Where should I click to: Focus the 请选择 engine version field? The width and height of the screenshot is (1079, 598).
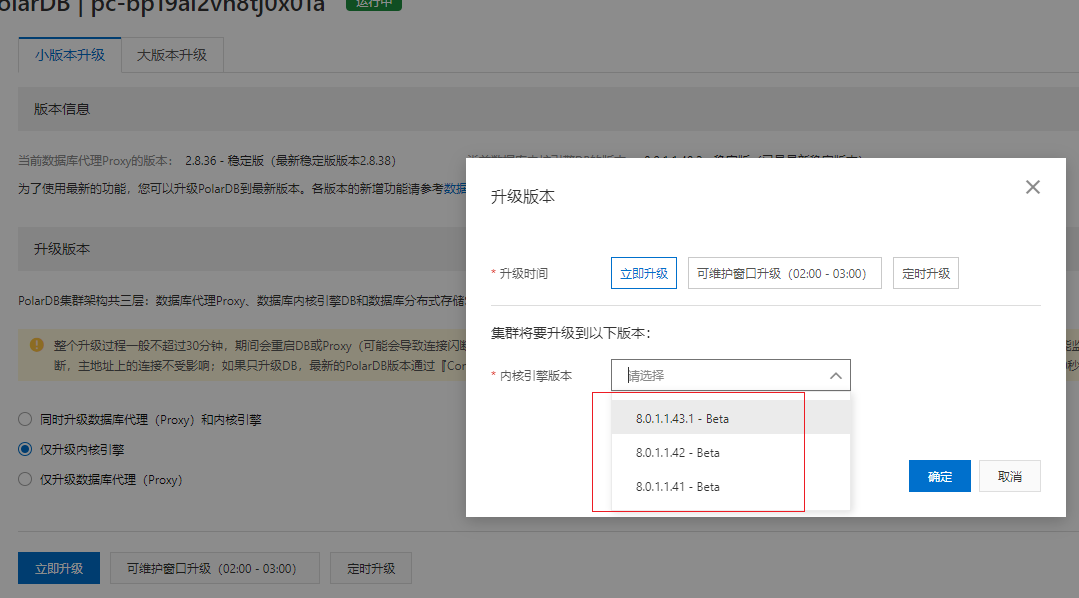731,375
